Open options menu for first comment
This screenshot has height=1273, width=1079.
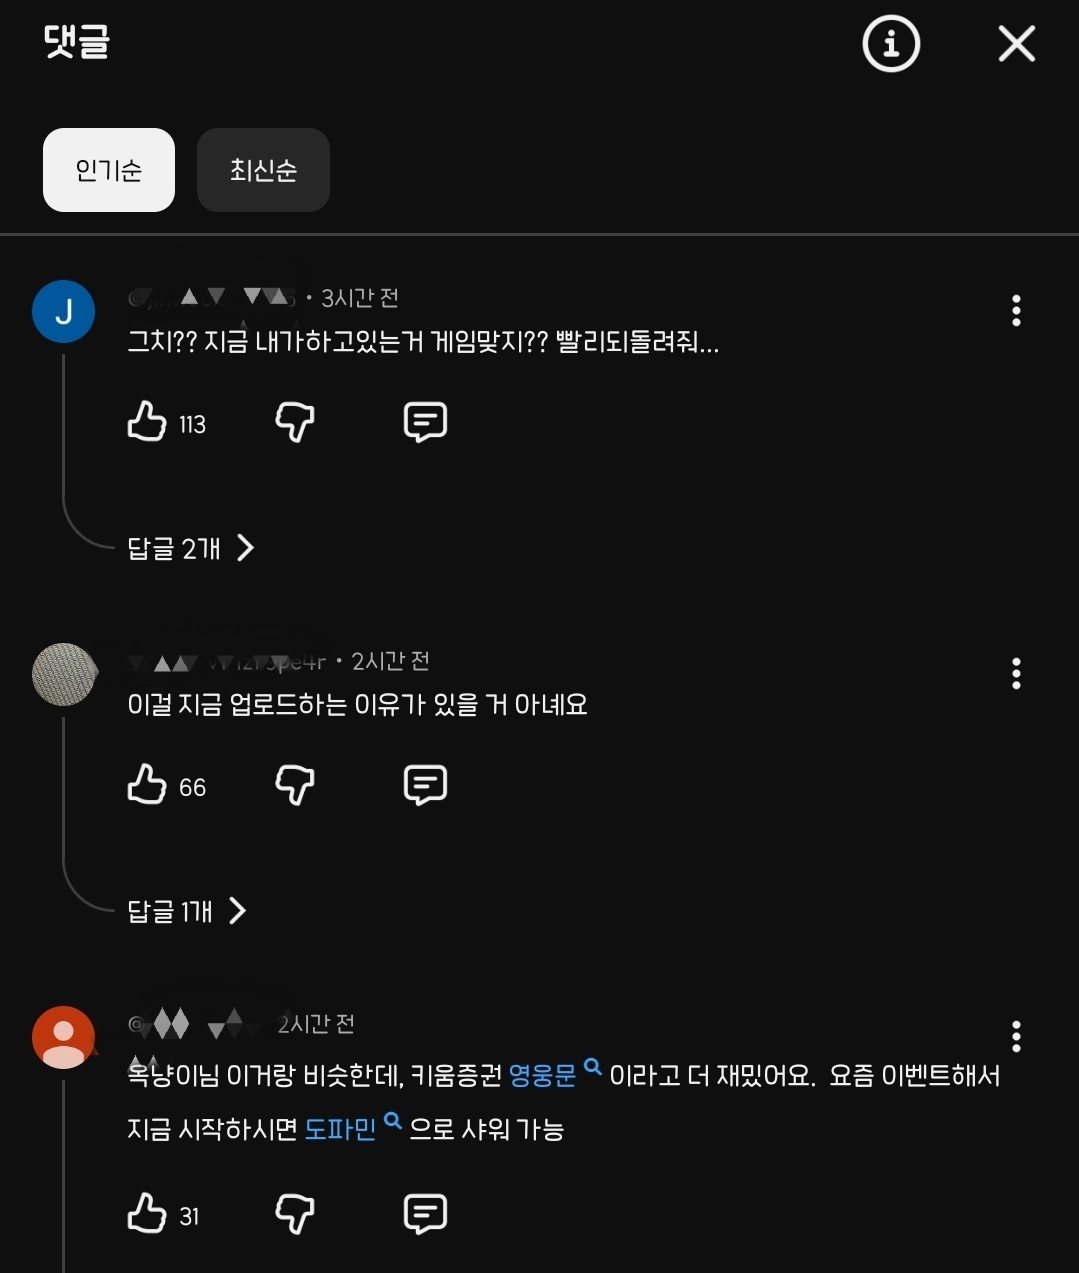pos(1016,311)
